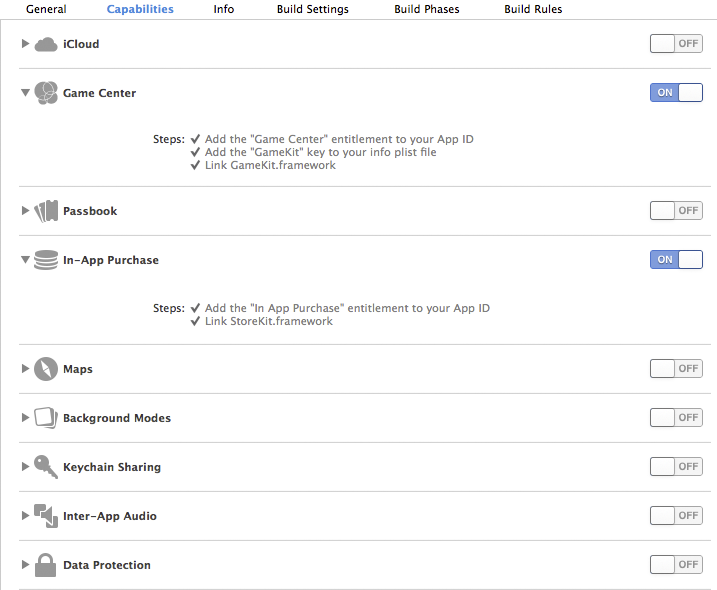Click the In-App Purchase label
The height and width of the screenshot is (590, 717).
pos(111,260)
